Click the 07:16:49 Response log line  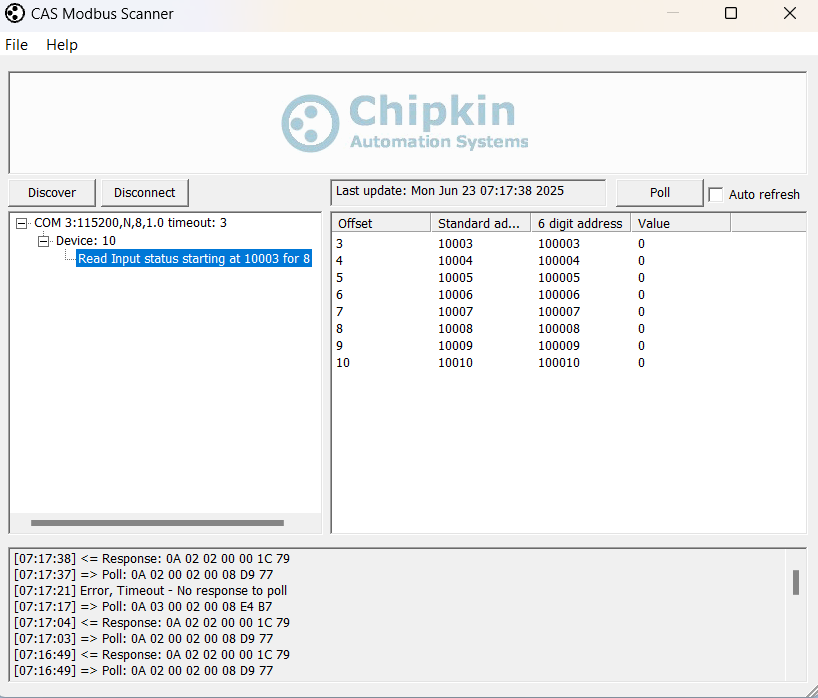pos(152,655)
